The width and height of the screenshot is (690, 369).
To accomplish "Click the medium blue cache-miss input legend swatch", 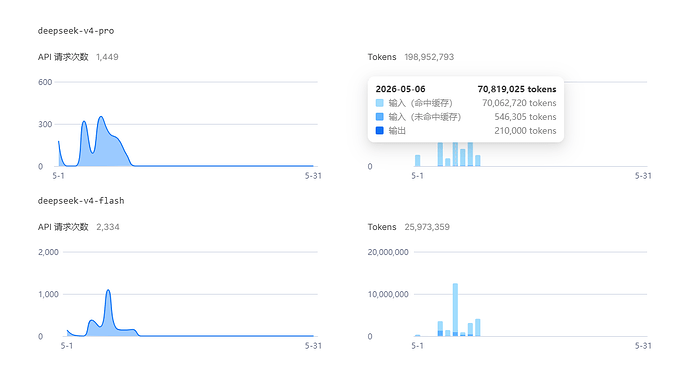I will [x=379, y=117].
